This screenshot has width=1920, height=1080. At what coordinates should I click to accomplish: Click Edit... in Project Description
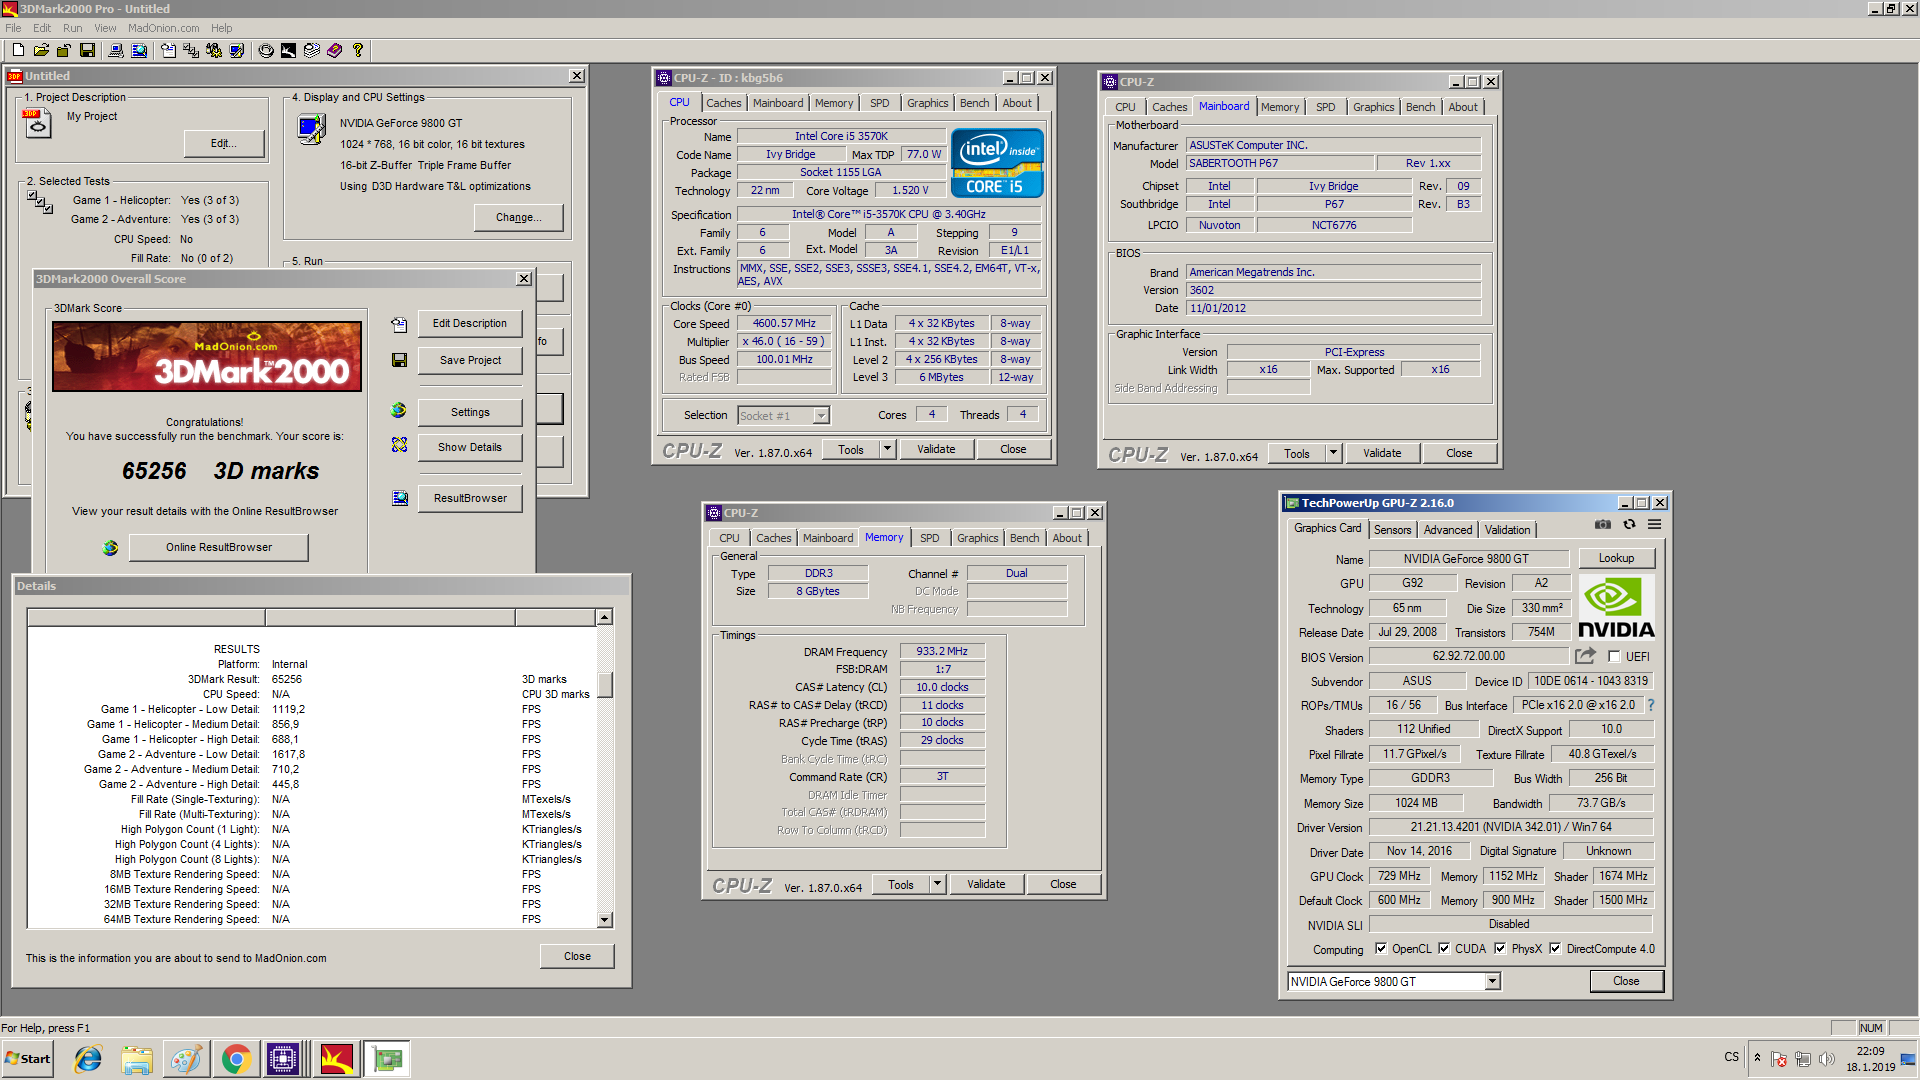pos(224,143)
